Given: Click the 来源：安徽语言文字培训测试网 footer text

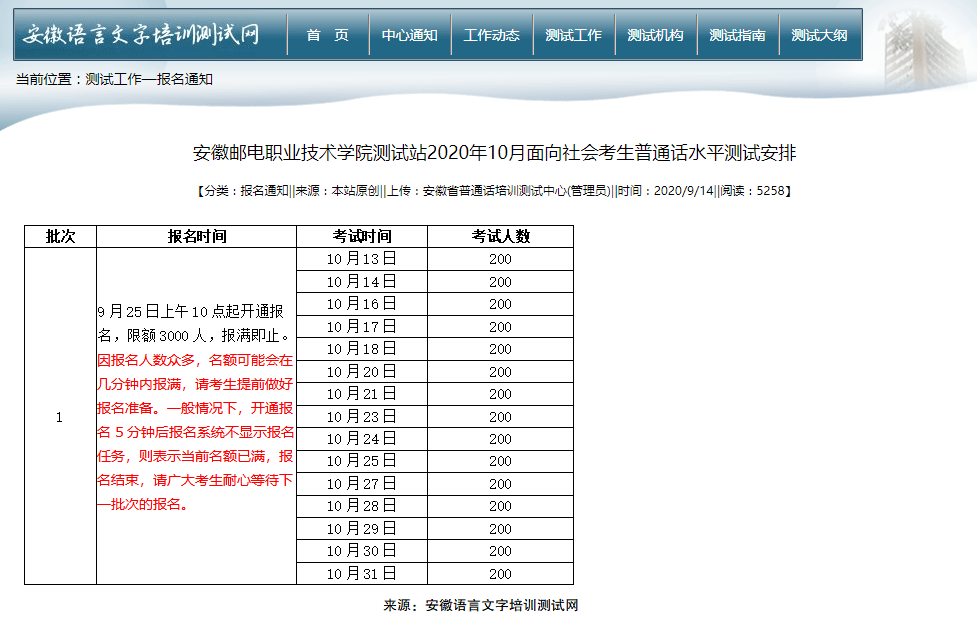Looking at the screenshot, I should coord(480,605).
